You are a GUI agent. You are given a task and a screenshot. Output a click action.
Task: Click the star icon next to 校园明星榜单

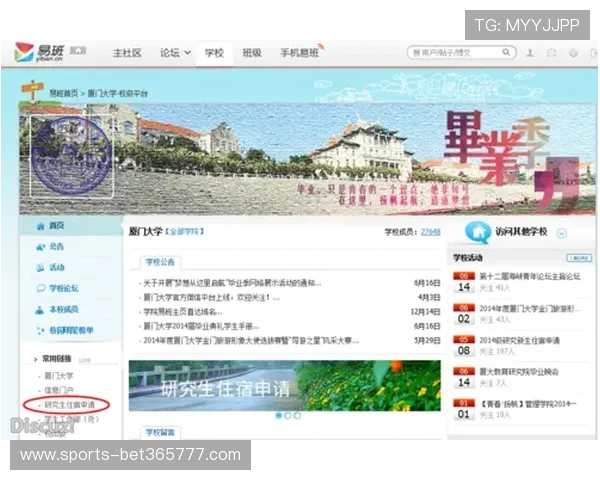[x=40, y=330]
